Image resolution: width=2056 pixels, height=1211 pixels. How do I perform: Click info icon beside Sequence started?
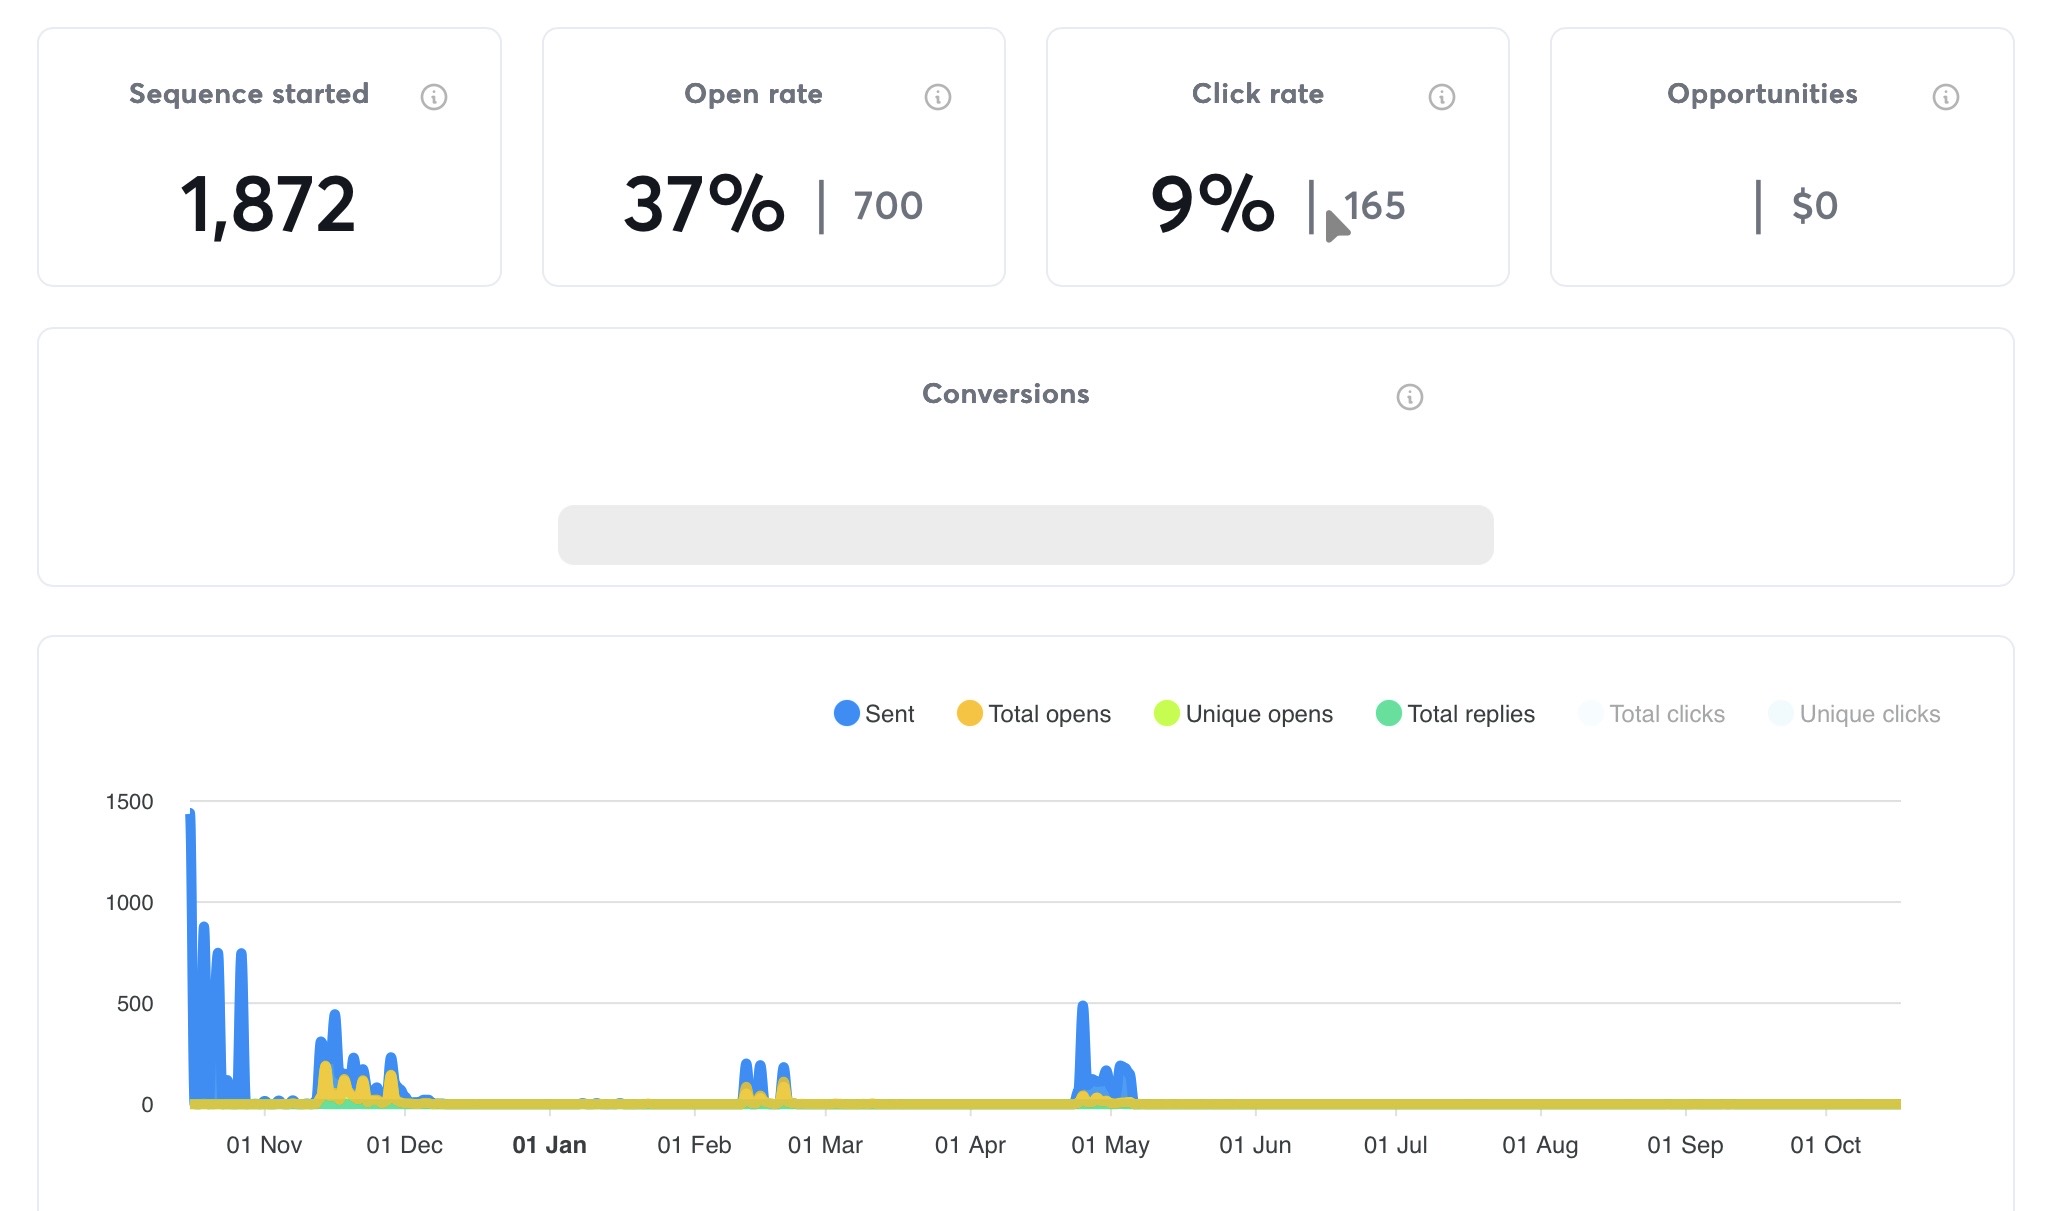(433, 97)
